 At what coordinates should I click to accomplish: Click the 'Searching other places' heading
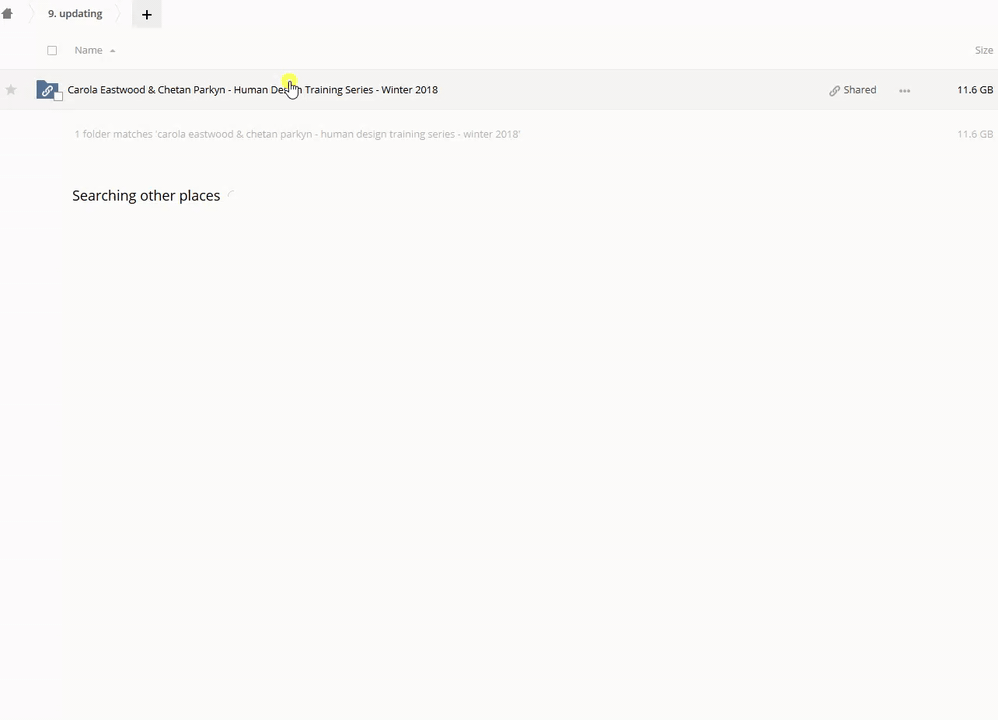point(146,196)
